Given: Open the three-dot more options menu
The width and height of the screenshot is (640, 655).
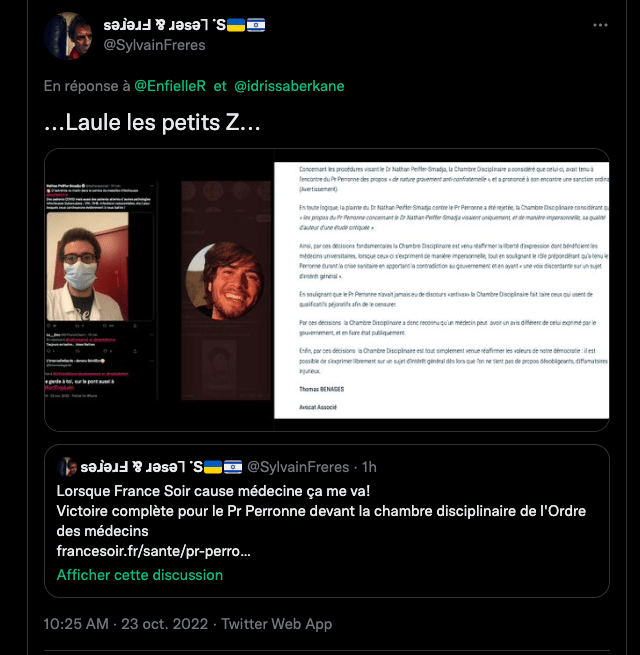Looking at the screenshot, I should [600, 25].
